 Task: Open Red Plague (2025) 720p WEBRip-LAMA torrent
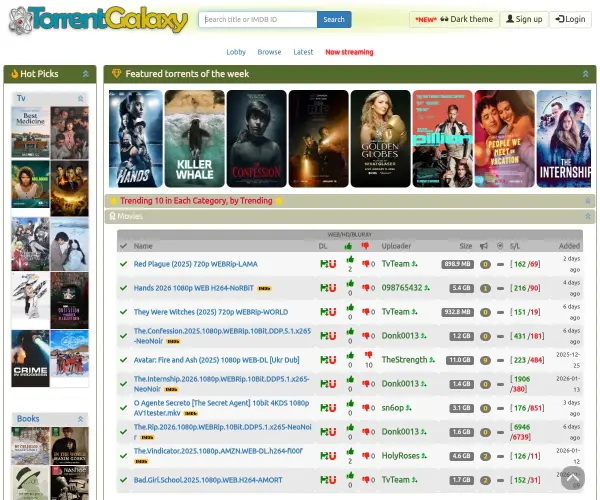pos(196,264)
